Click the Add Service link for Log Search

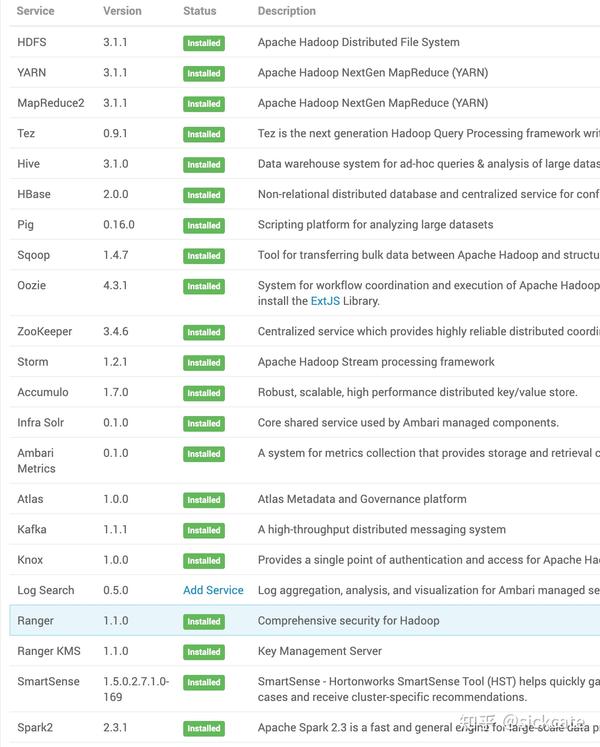click(x=213, y=590)
